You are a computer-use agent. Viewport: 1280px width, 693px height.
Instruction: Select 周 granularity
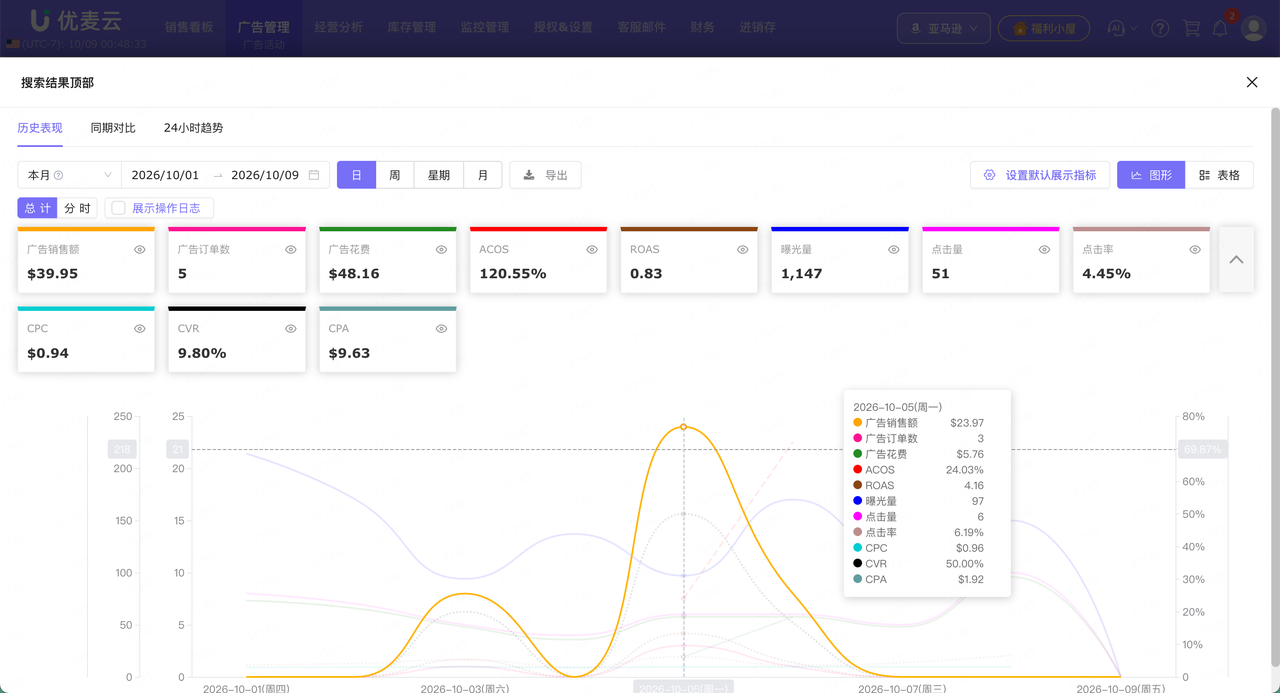[x=395, y=175]
